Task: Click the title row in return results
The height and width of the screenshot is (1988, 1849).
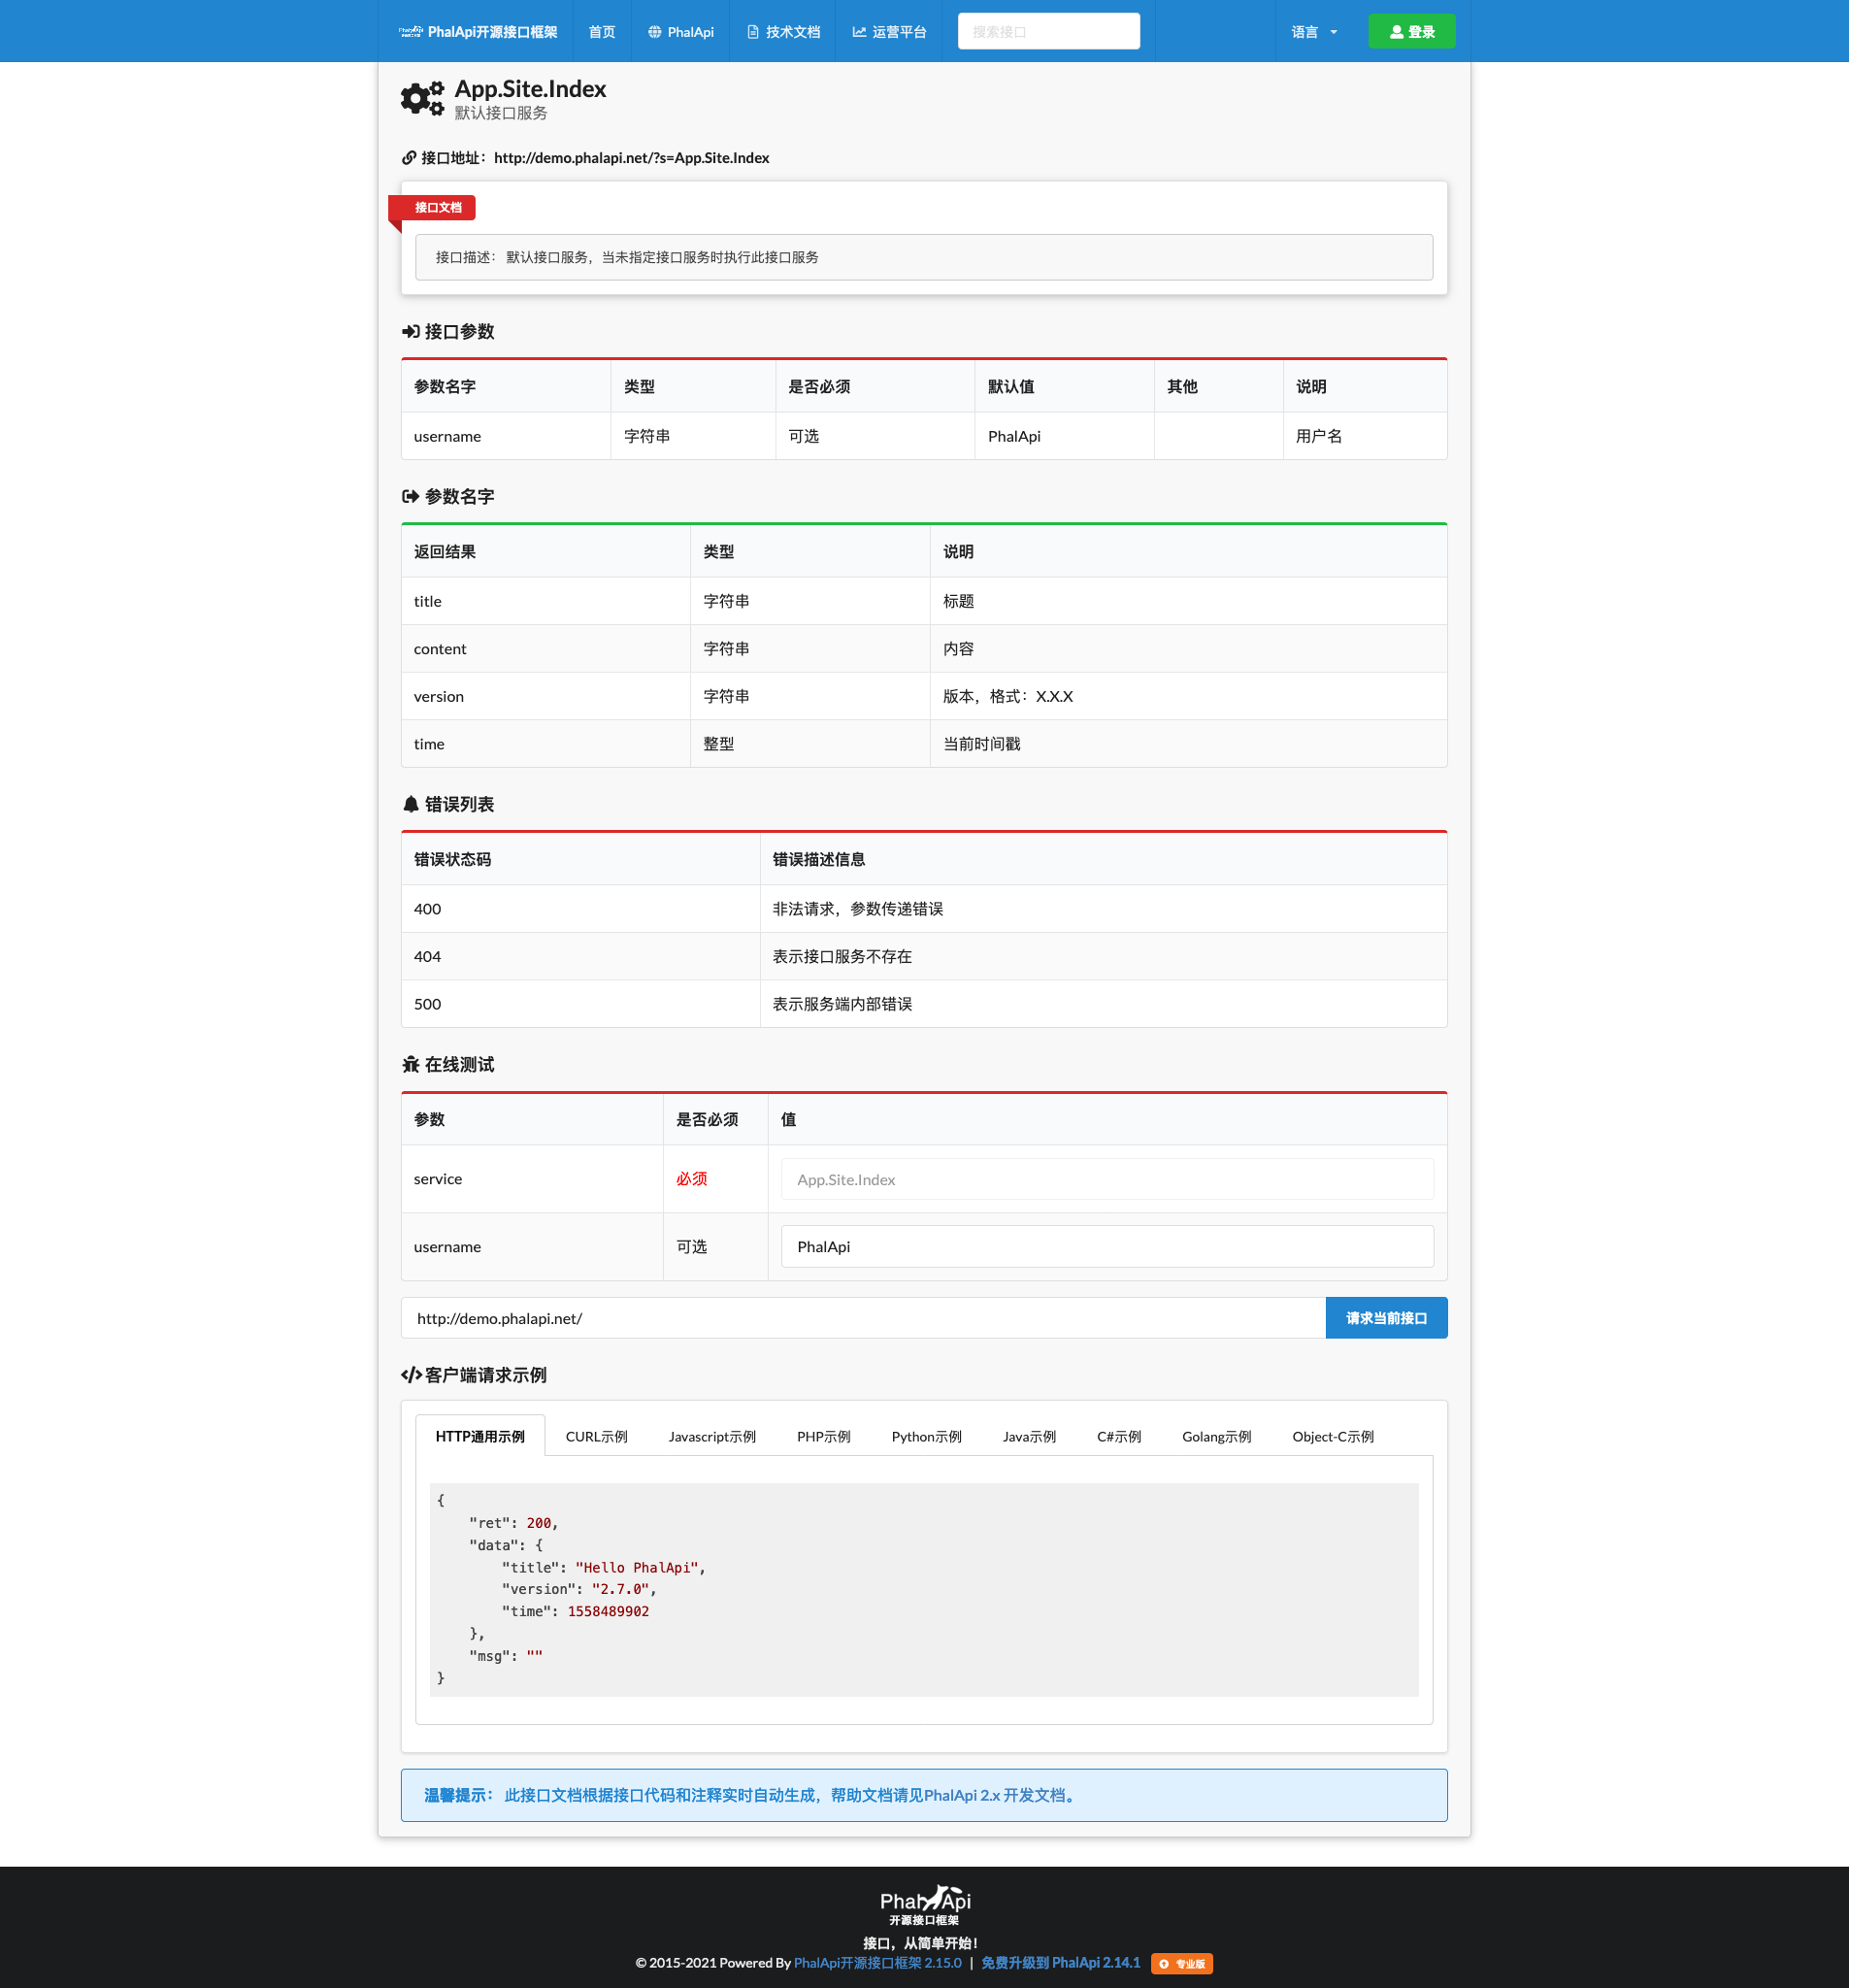Action: pos(924,601)
